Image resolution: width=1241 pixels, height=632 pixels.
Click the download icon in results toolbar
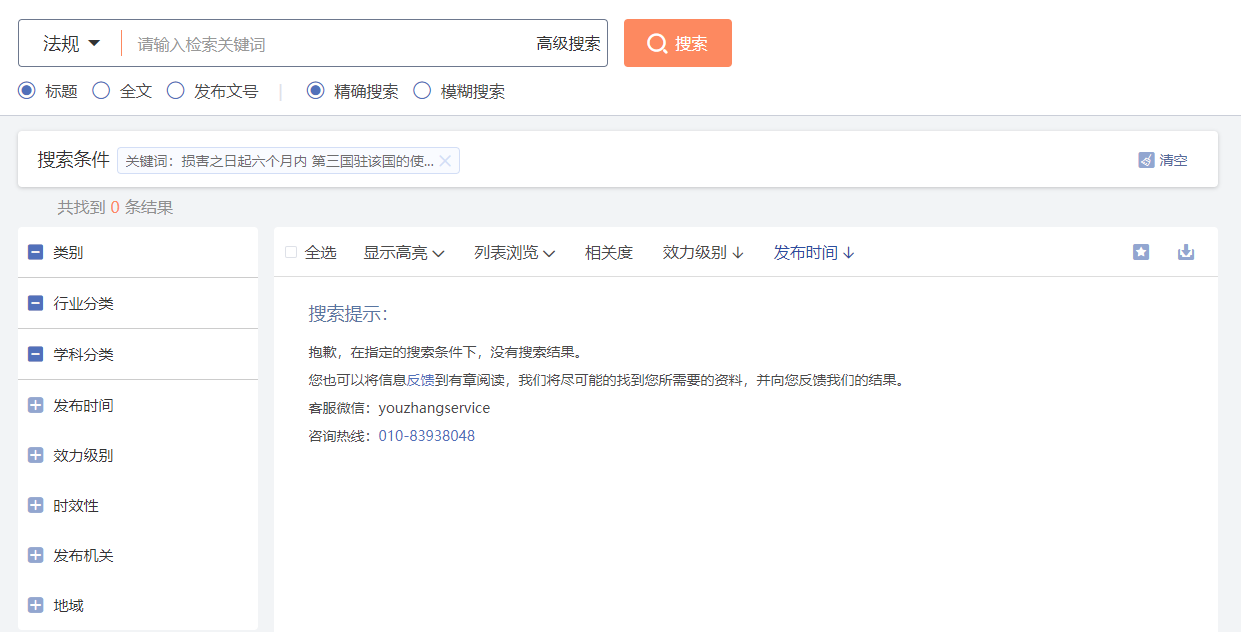(1186, 252)
